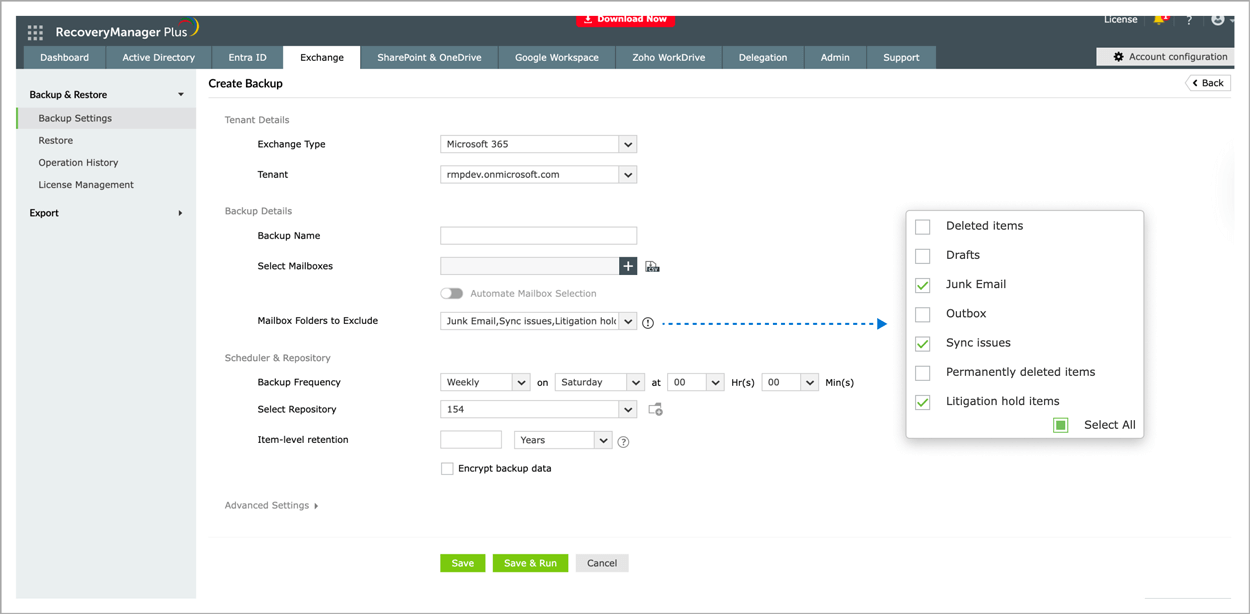Click the Item-level retention number field
Image resolution: width=1250 pixels, height=614 pixels.
[x=471, y=440]
